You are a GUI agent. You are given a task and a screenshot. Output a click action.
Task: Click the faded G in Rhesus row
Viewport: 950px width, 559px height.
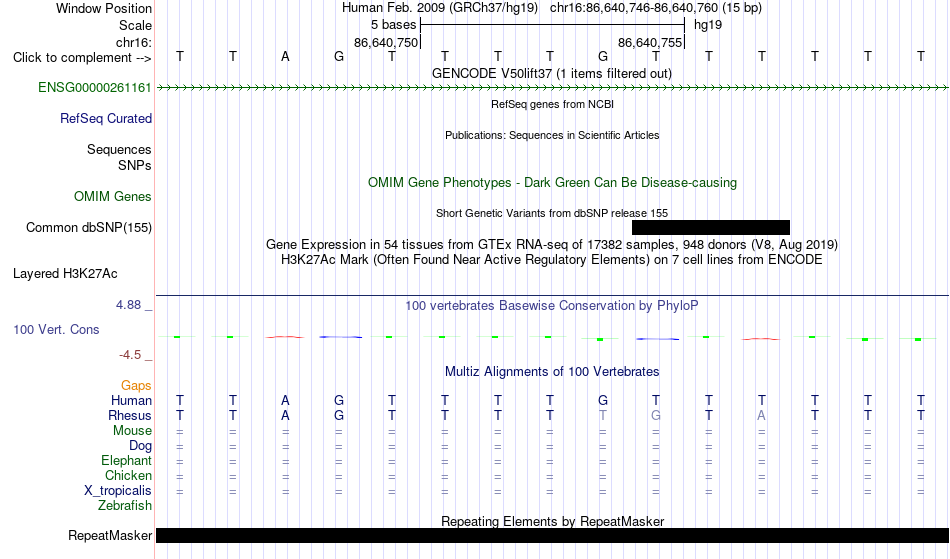(x=656, y=415)
